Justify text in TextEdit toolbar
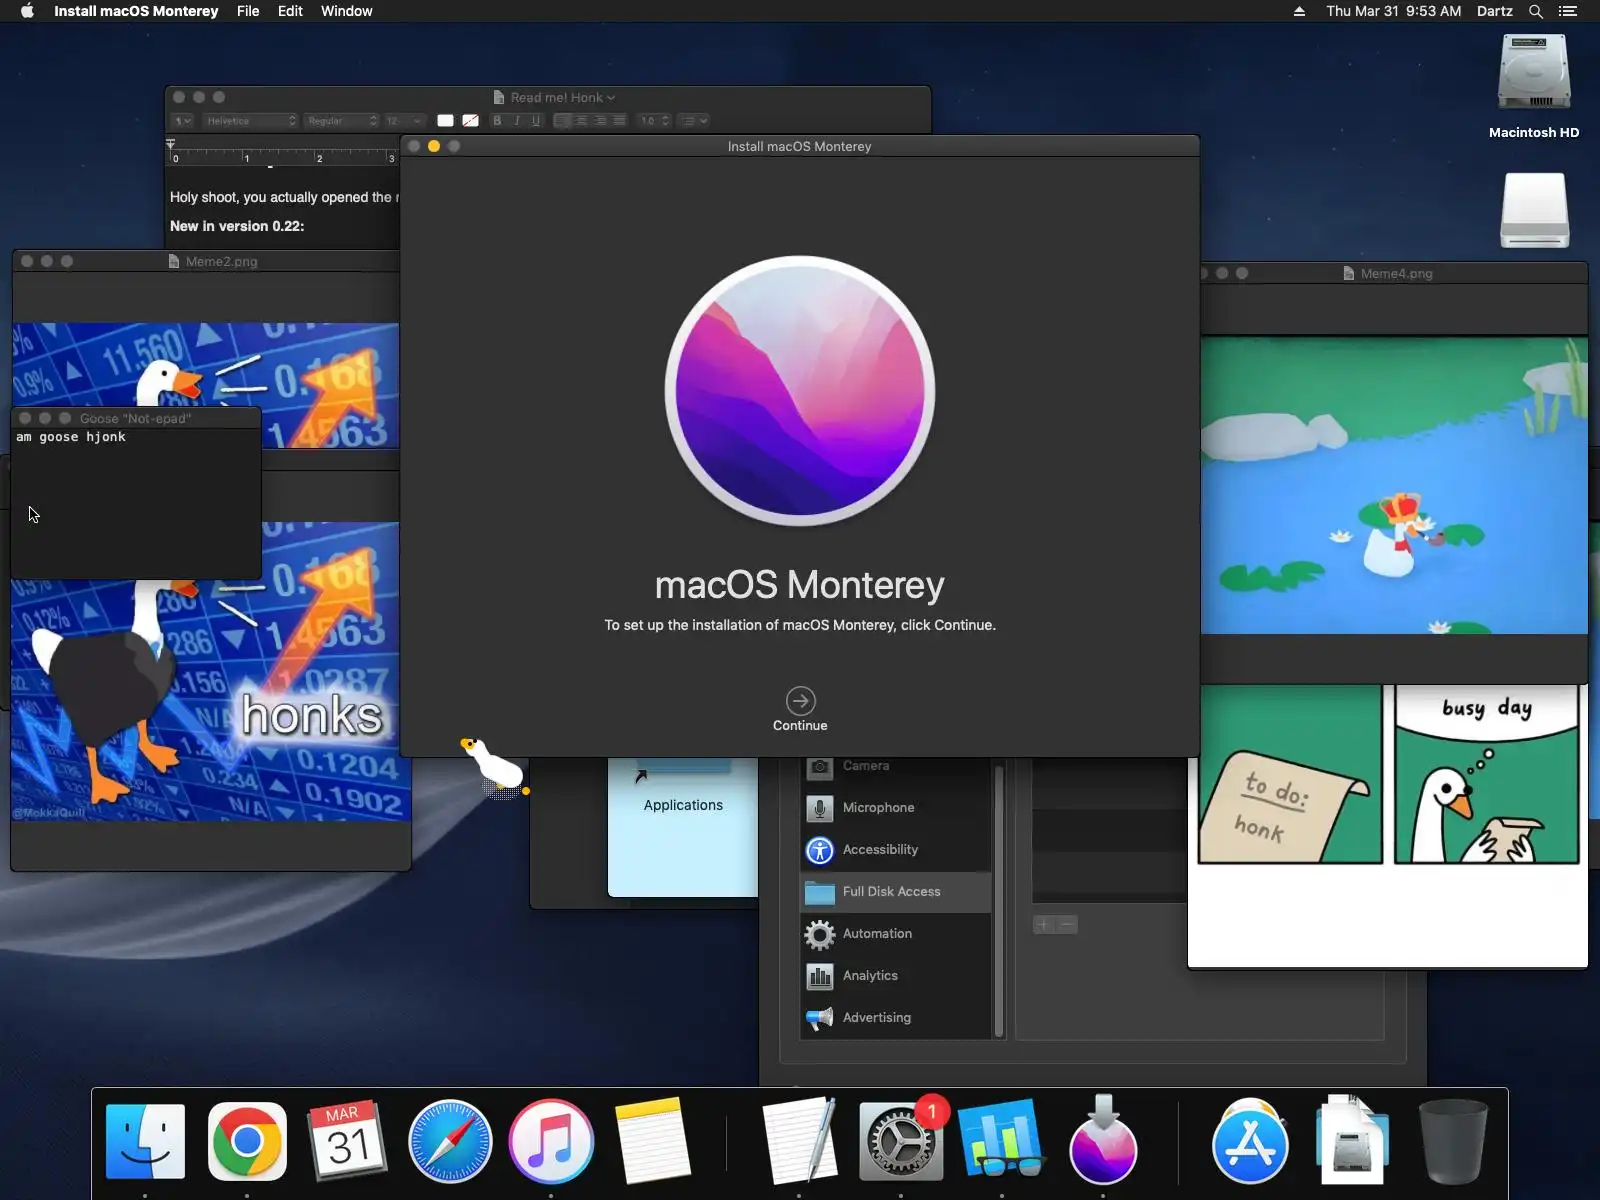Viewport: 1600px width, 1200px height. tap(620, 121)
